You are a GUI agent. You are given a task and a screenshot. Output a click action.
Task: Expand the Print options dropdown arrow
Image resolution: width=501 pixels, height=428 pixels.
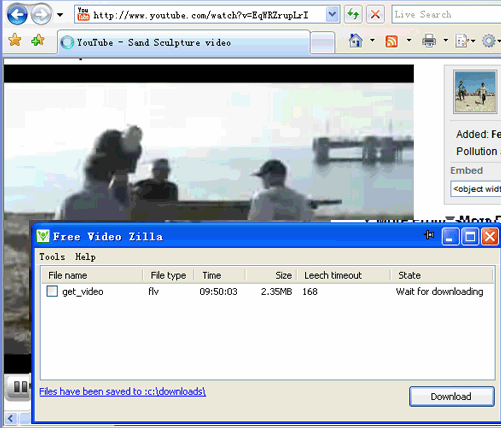446,41
